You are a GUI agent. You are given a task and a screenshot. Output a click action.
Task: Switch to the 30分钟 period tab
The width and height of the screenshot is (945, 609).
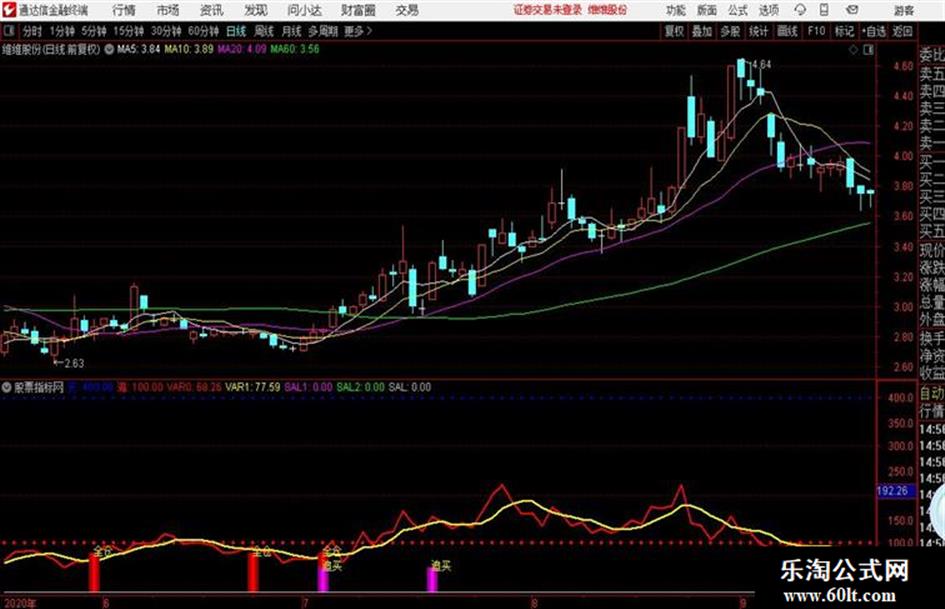pyautogui.click(x=166, y=31)
